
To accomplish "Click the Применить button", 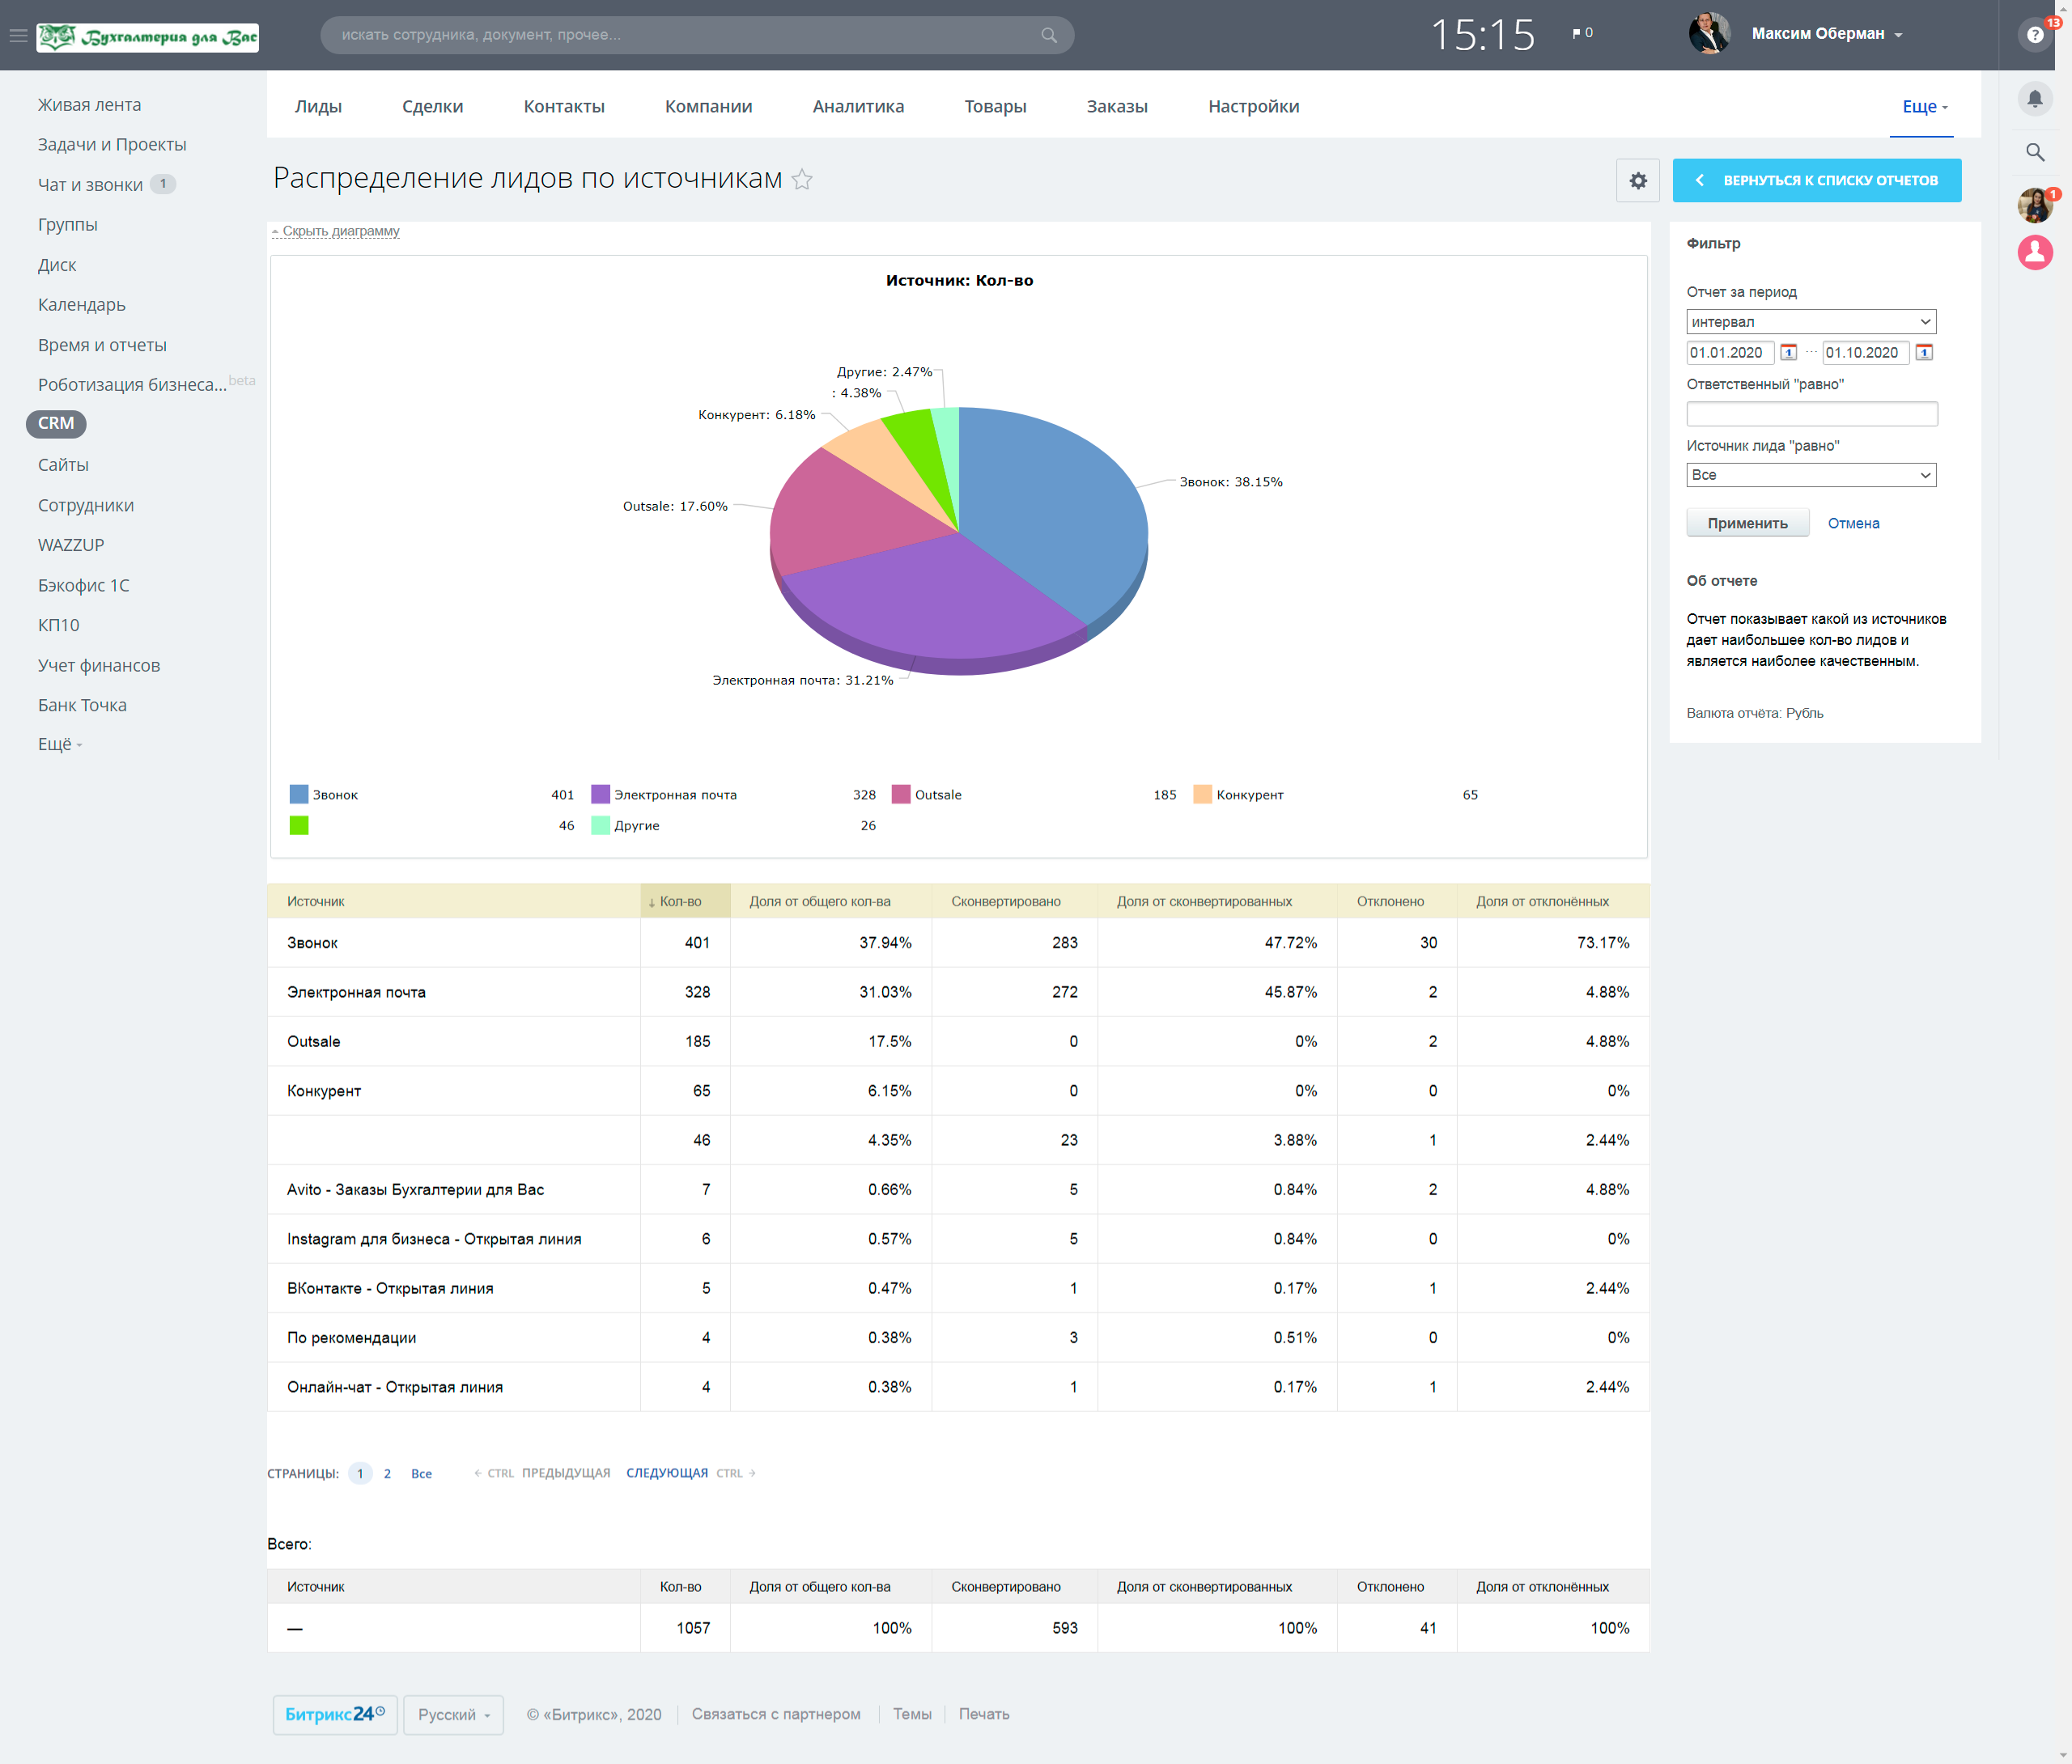I will point(1747,523).
